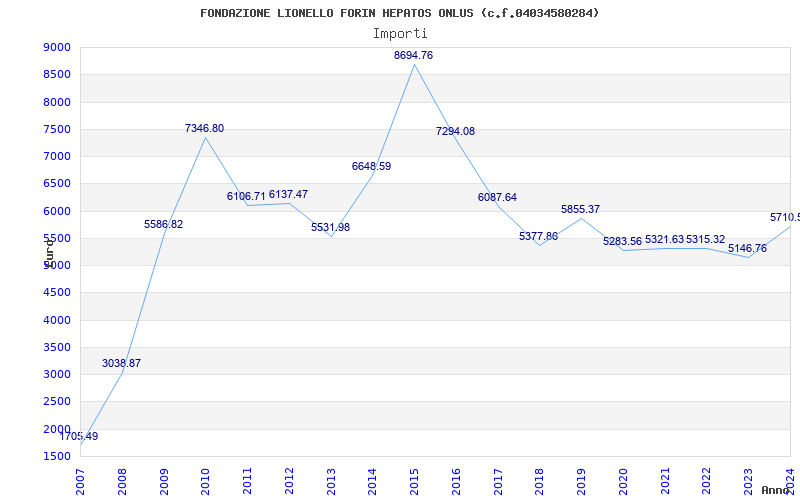Image resolution: width=800 pixels, height=500 pixels.
Task: Select the 5377.86 data label
Action: click(x=539, y=236)
